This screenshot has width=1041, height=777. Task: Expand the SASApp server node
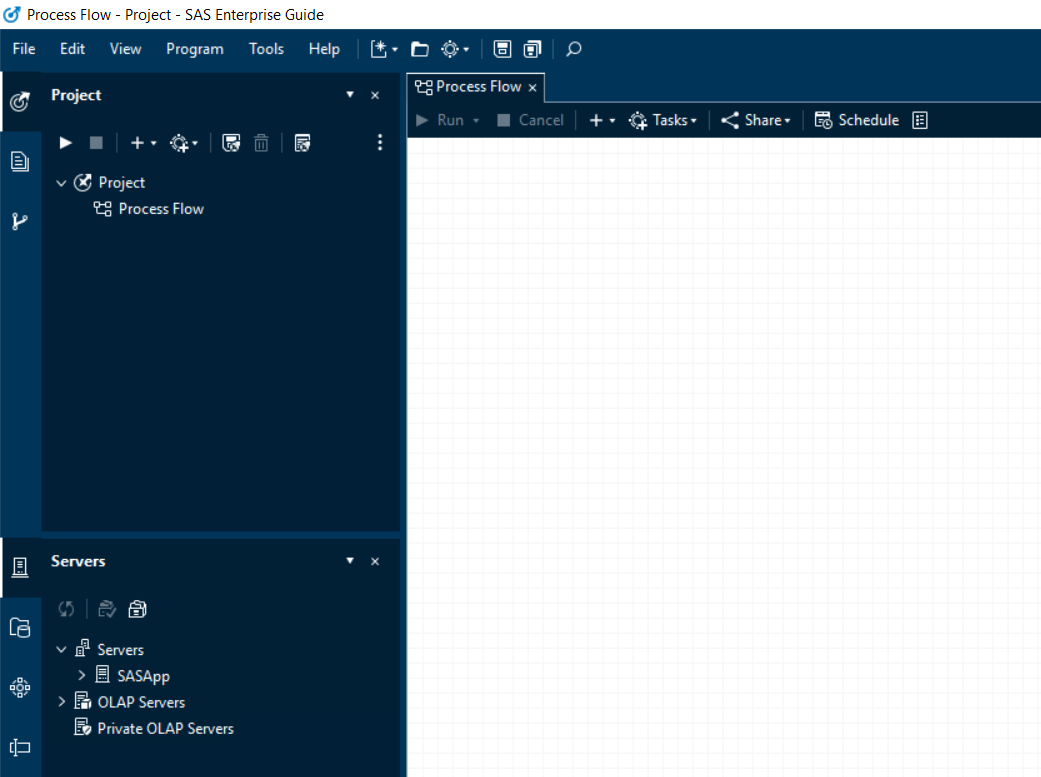[81, 675]
